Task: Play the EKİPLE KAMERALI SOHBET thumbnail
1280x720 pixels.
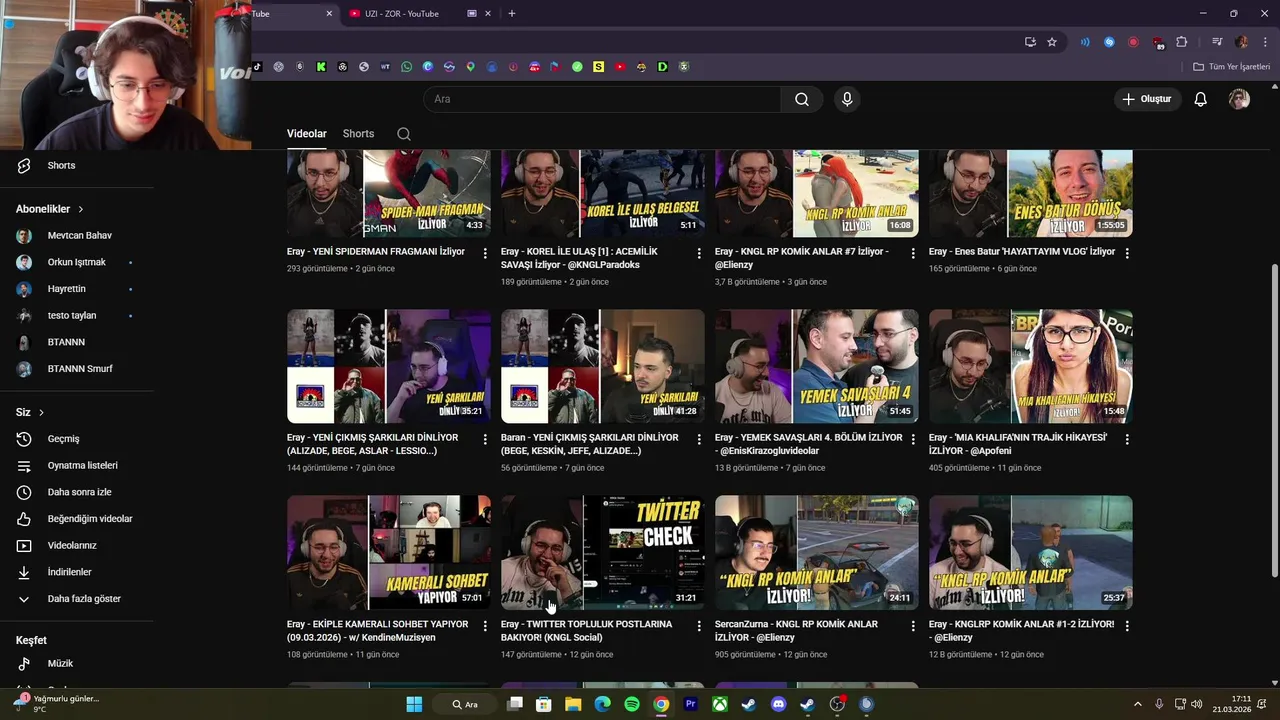Action: 389,552
